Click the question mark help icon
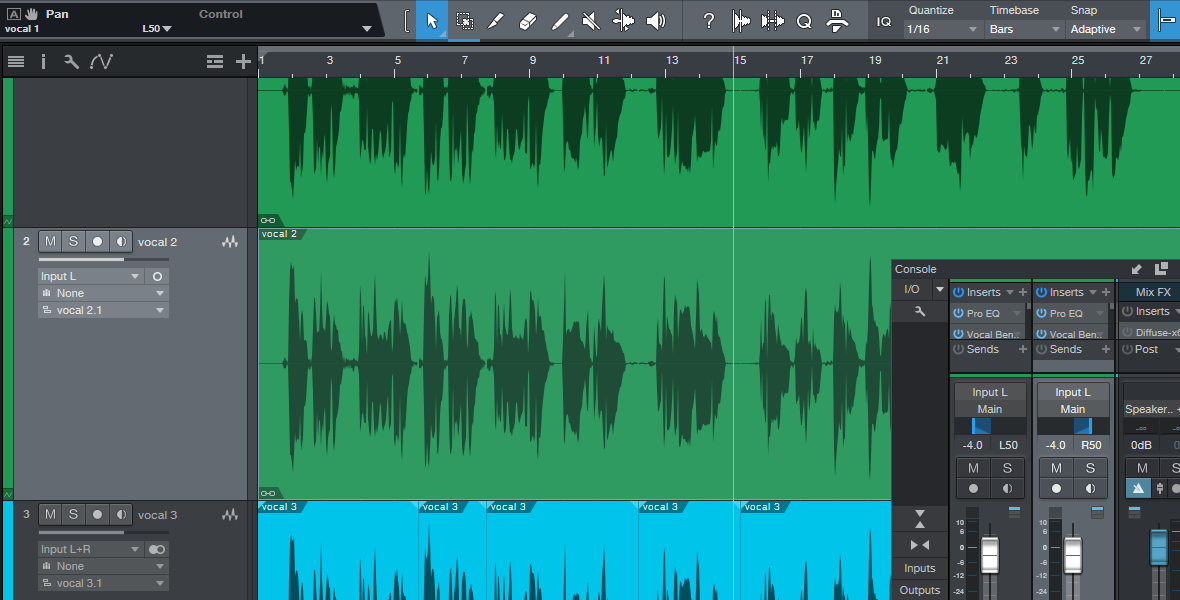 tap(708, 20)
